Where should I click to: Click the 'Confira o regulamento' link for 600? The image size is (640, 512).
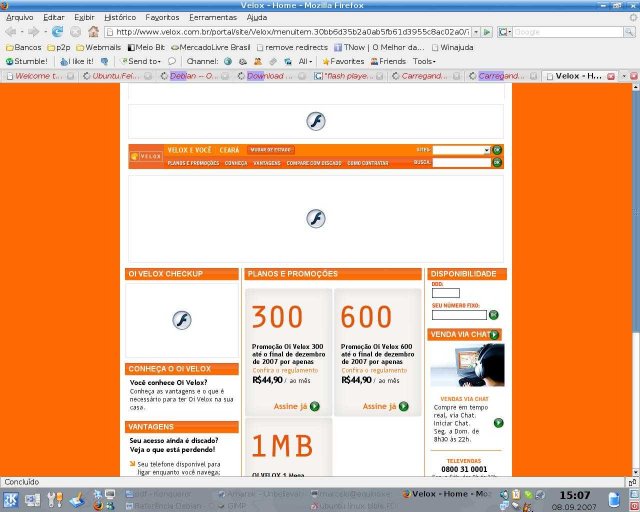[x=374, y=370]
